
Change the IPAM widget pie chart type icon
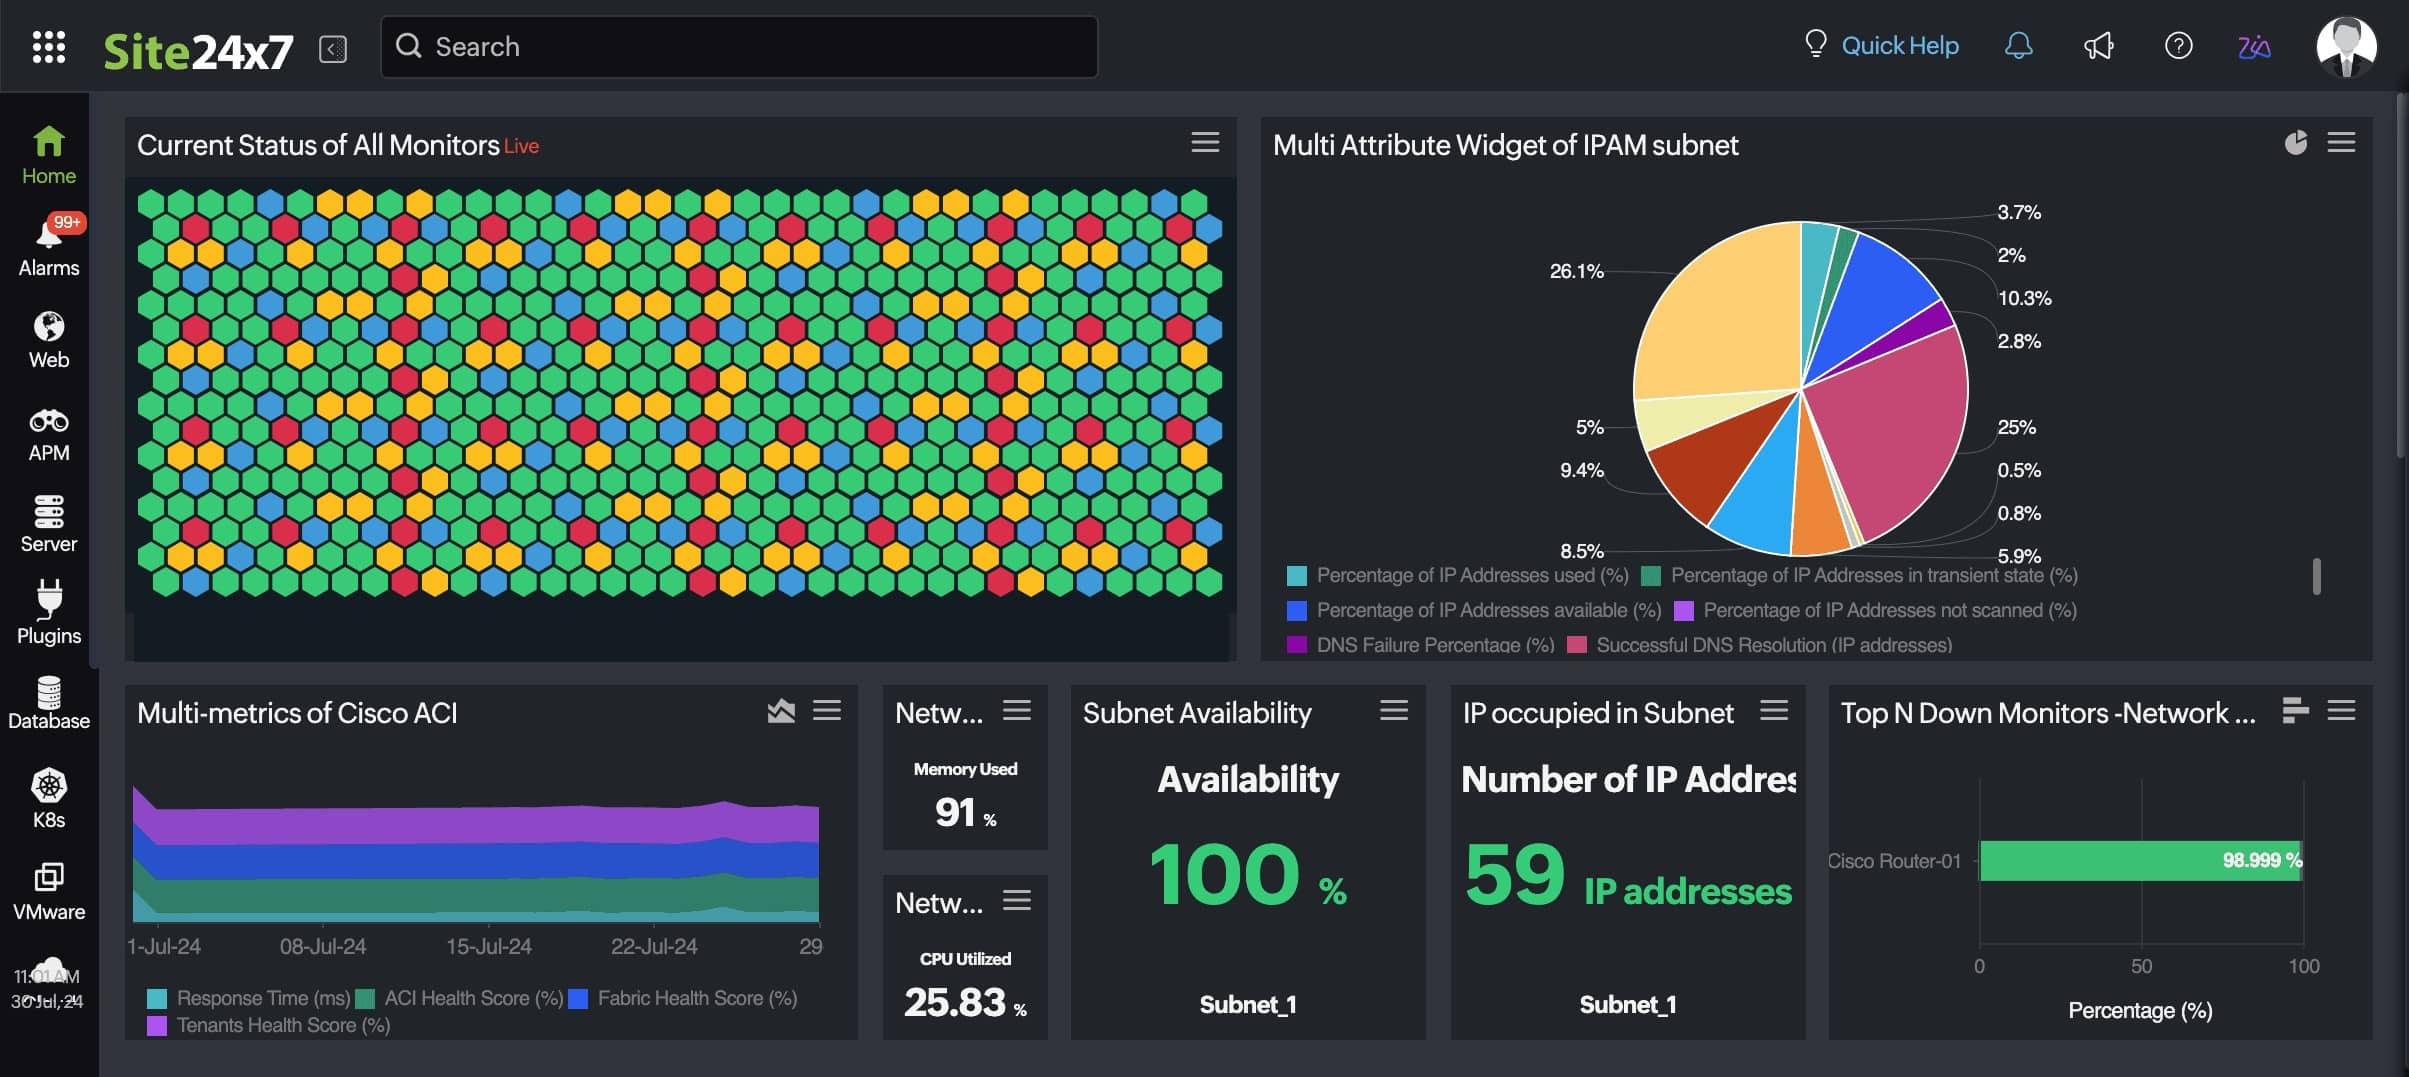[x=2296, y=143]
